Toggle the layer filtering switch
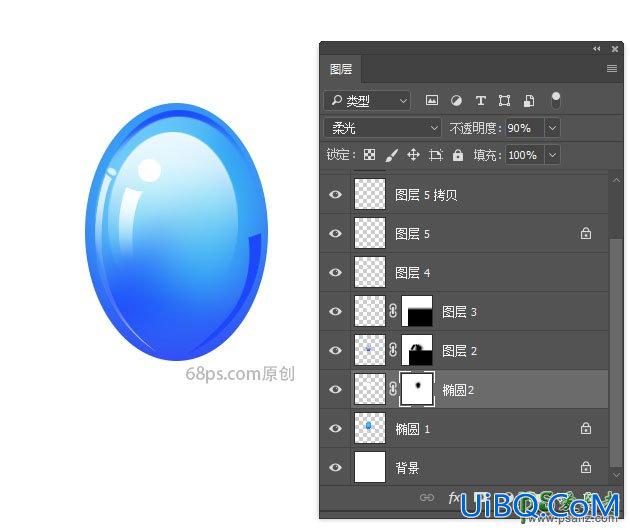This screenshot has width=630, height=530. pos(556,100)
